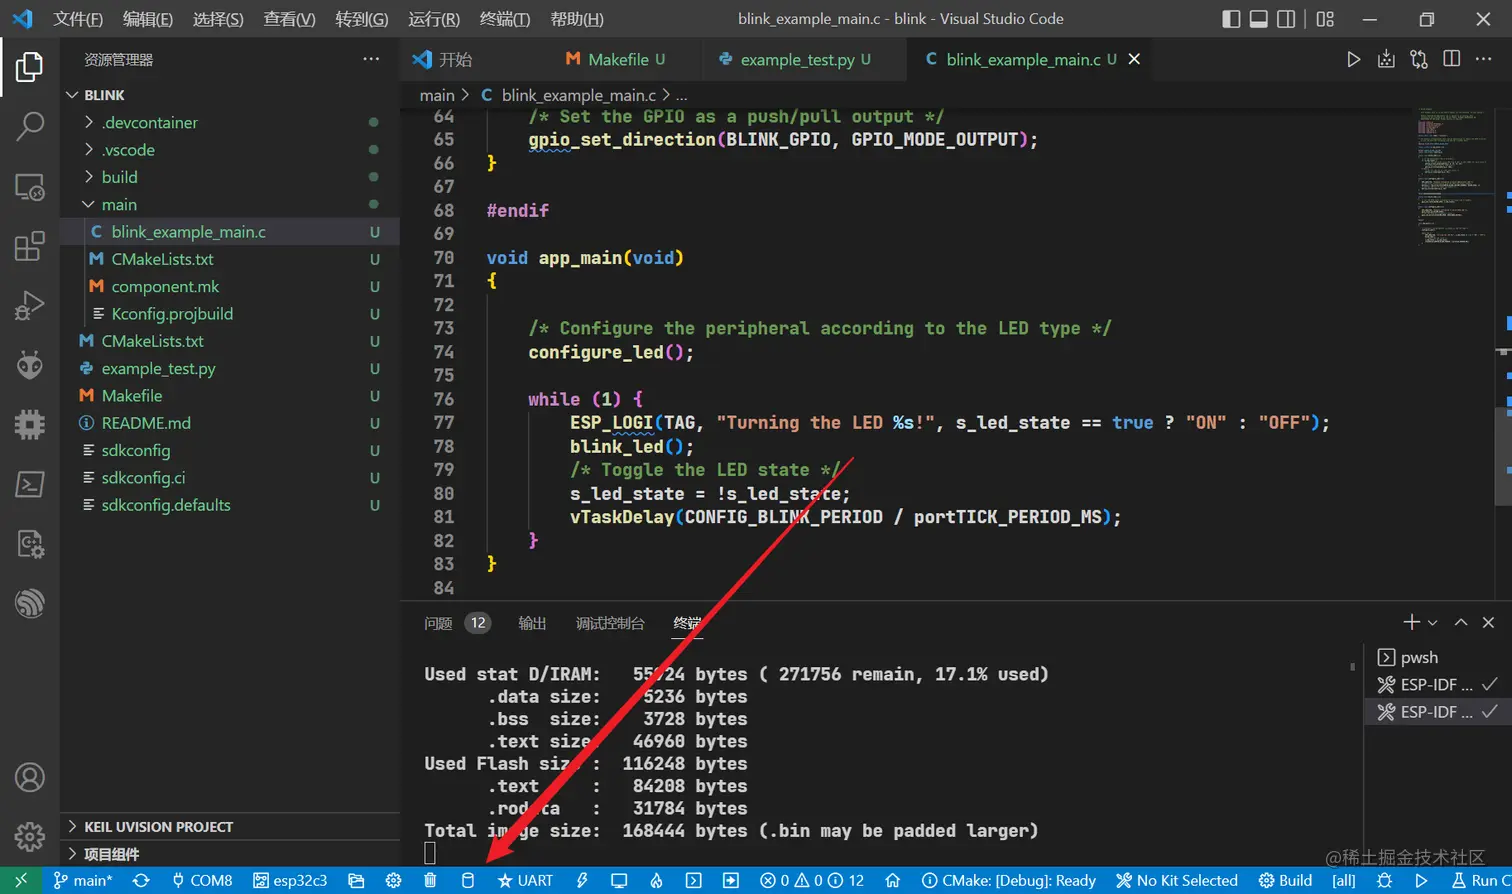Open Accounts icon in activity bar
Image resolution: width=1512 pixels, height=894 pixels.
pyautogui.click(x=30, y=777)
